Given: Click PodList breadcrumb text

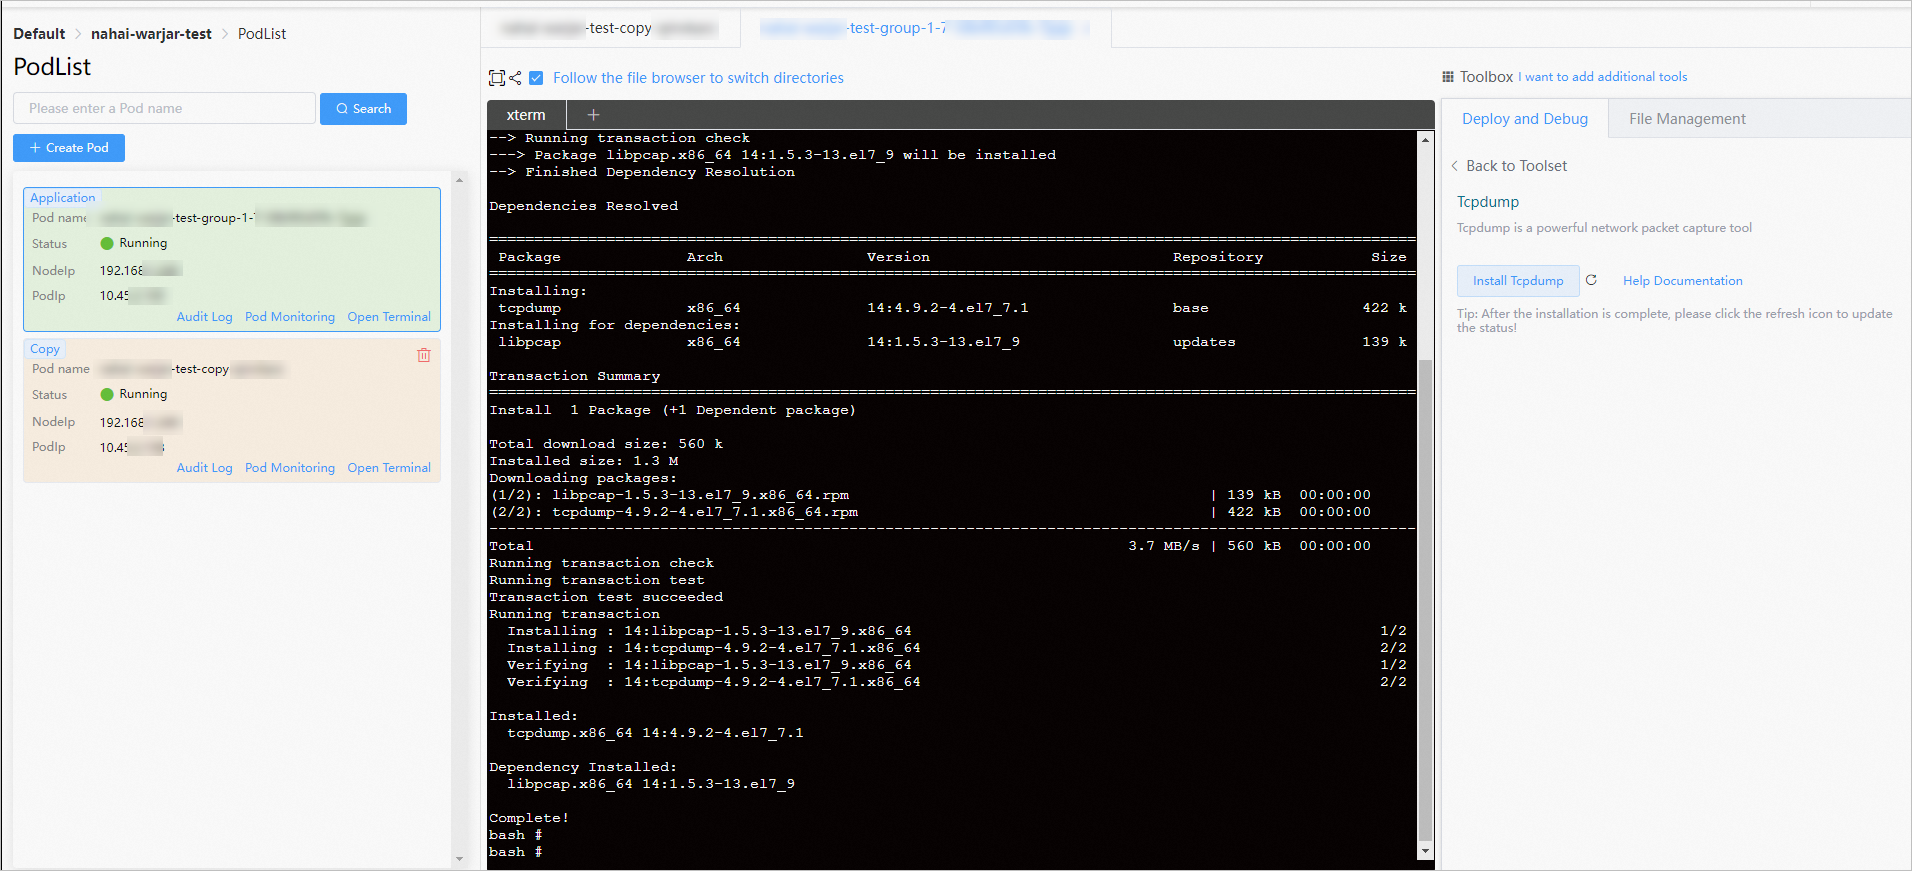Looking at the screenshot, I should [262, 34].
